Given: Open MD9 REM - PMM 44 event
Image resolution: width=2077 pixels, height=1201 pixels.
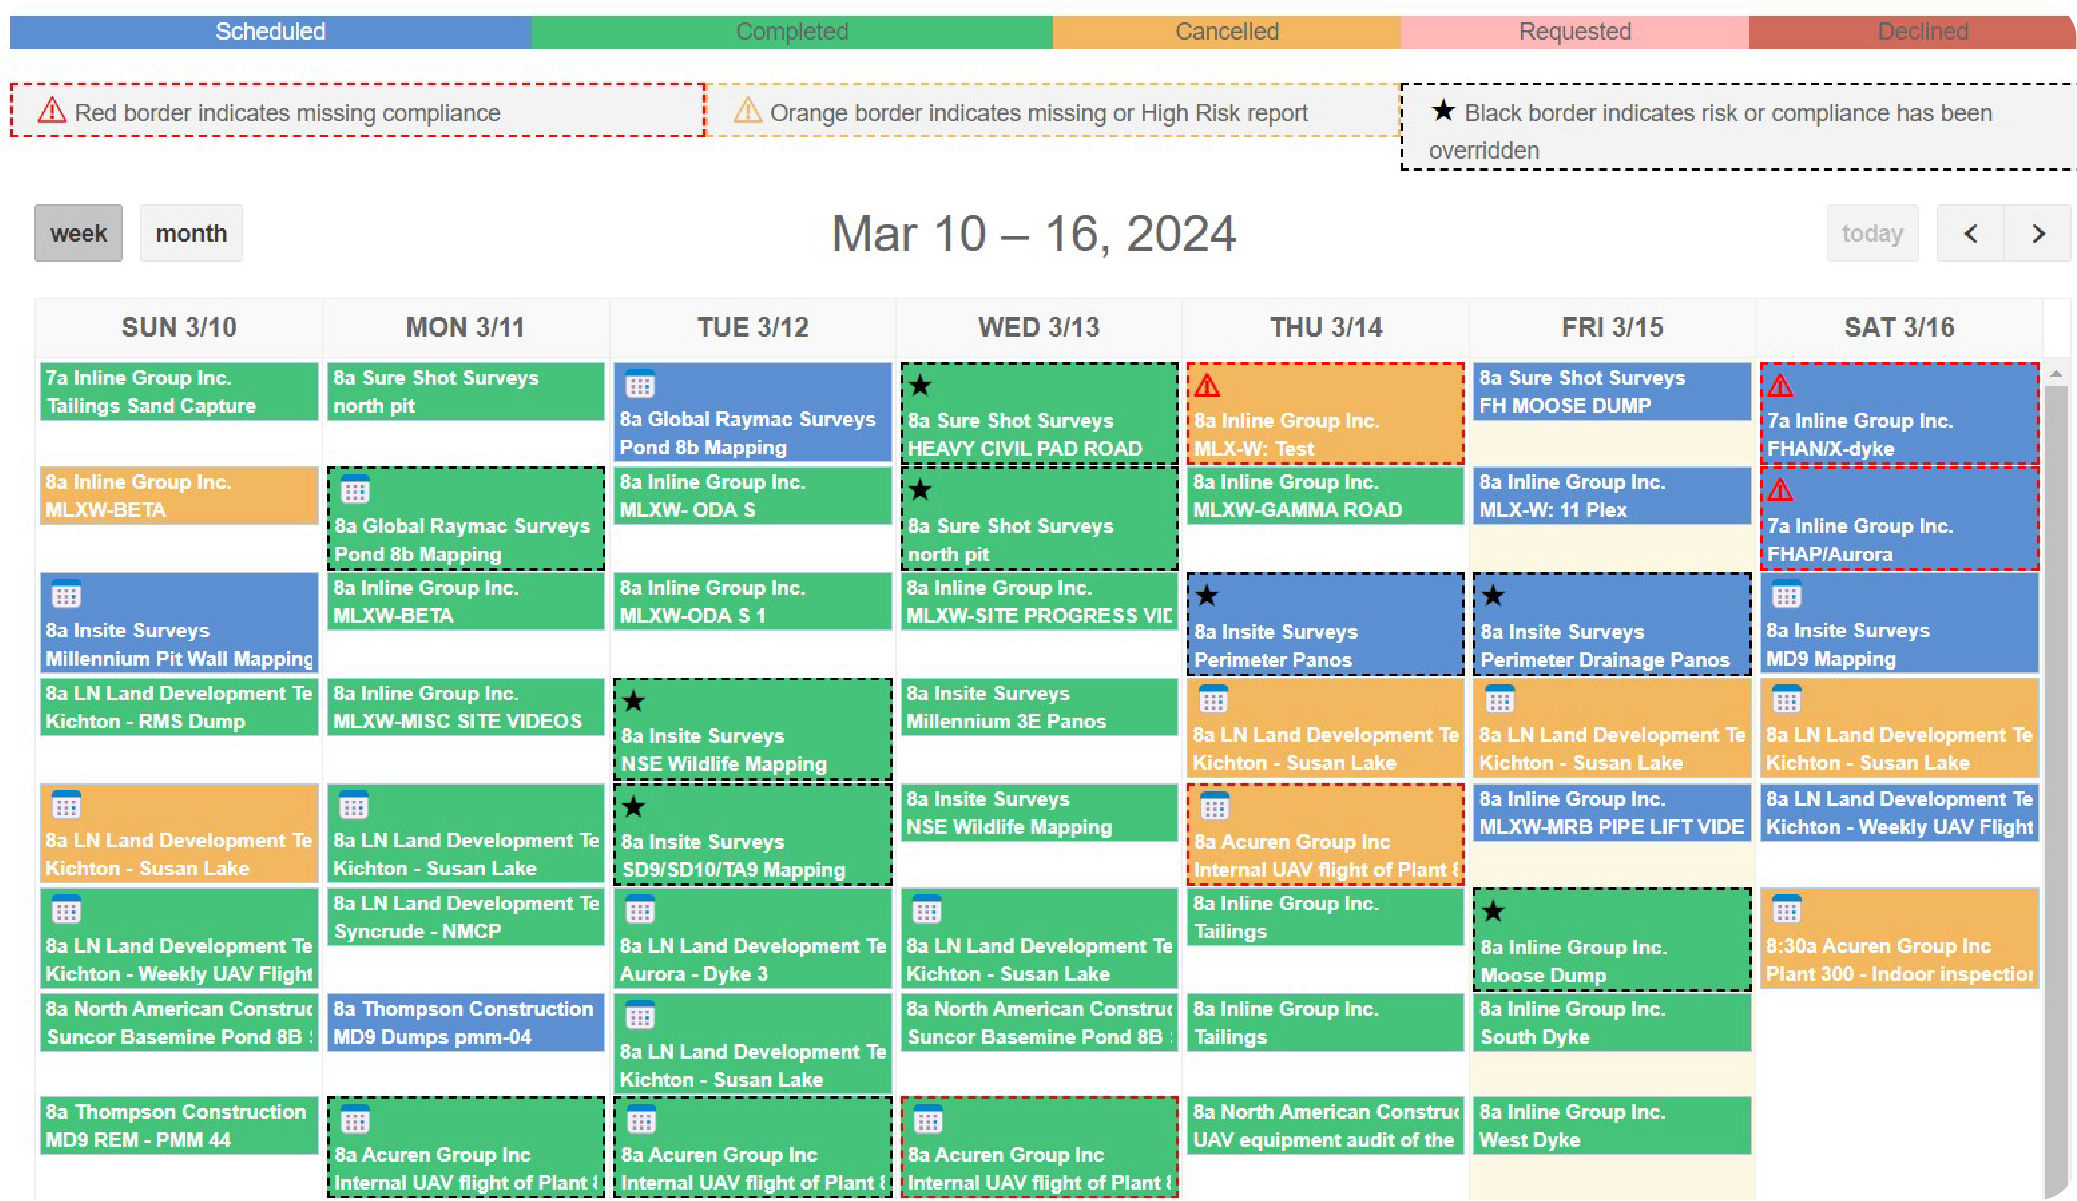Looking at the screenshot, I should (x=179, y=1125).
